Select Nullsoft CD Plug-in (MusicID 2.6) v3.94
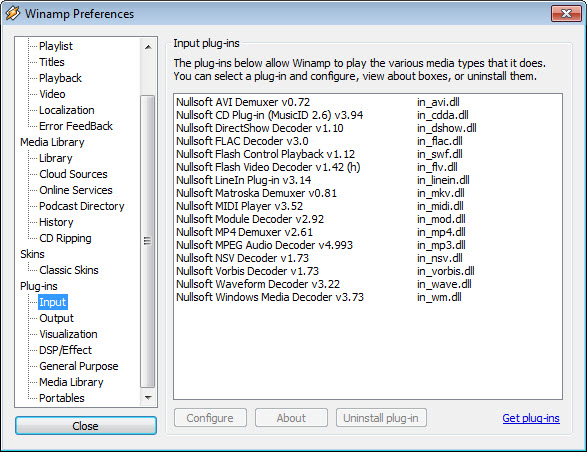 pos(270,115)
